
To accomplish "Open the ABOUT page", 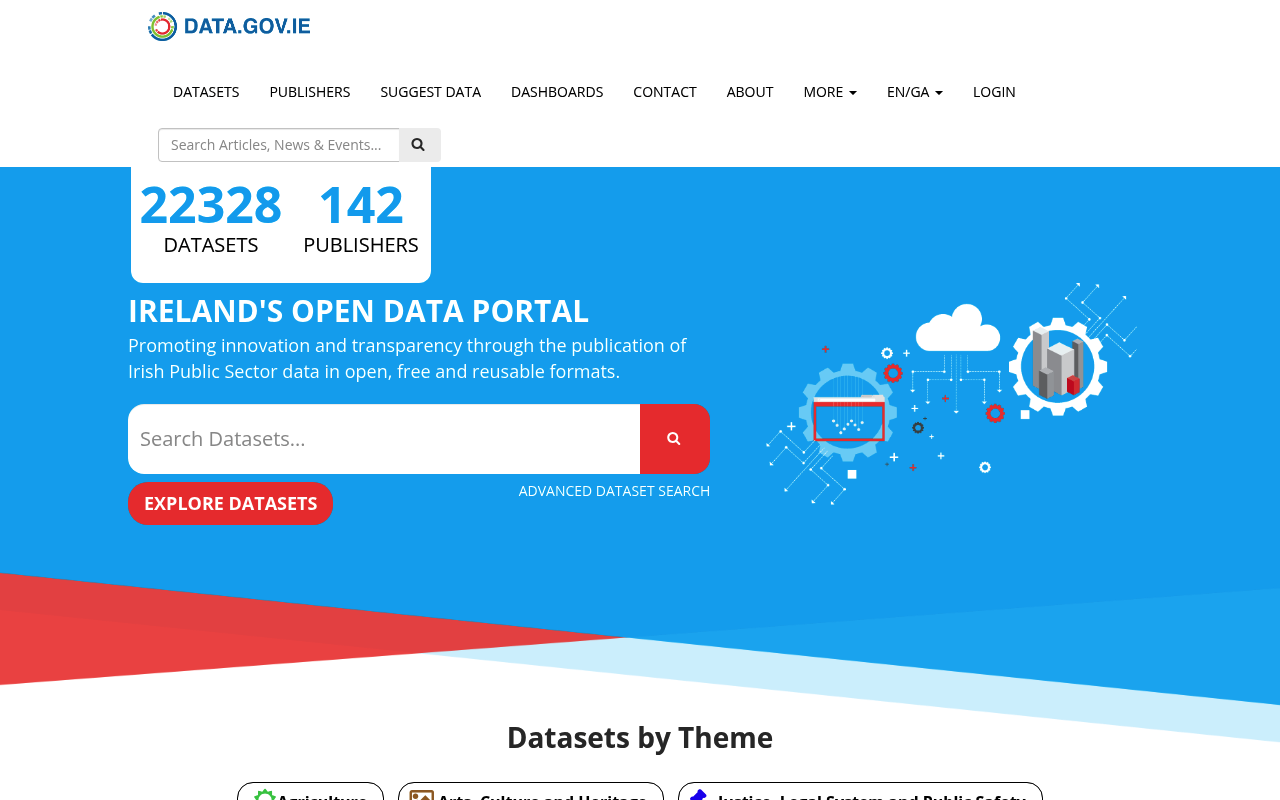I will pos(750,92).
